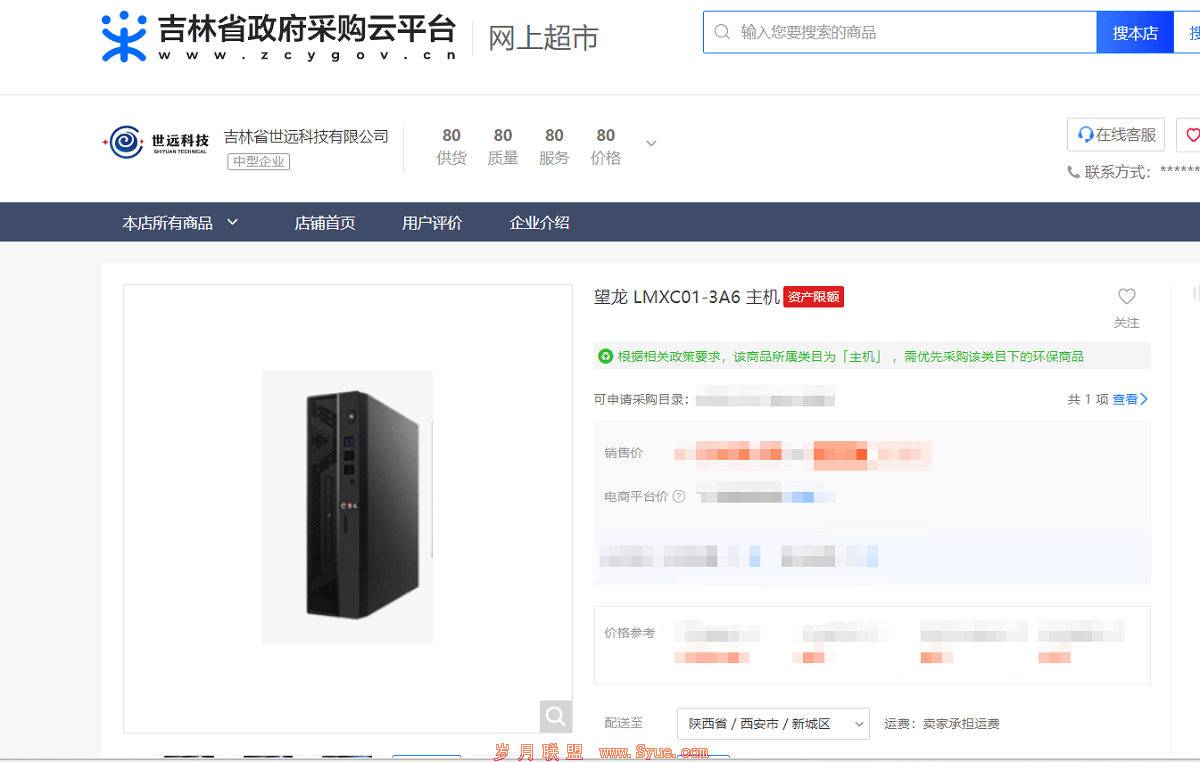
Task: Click the 80 服务 rating
Action: click(554, 146)
